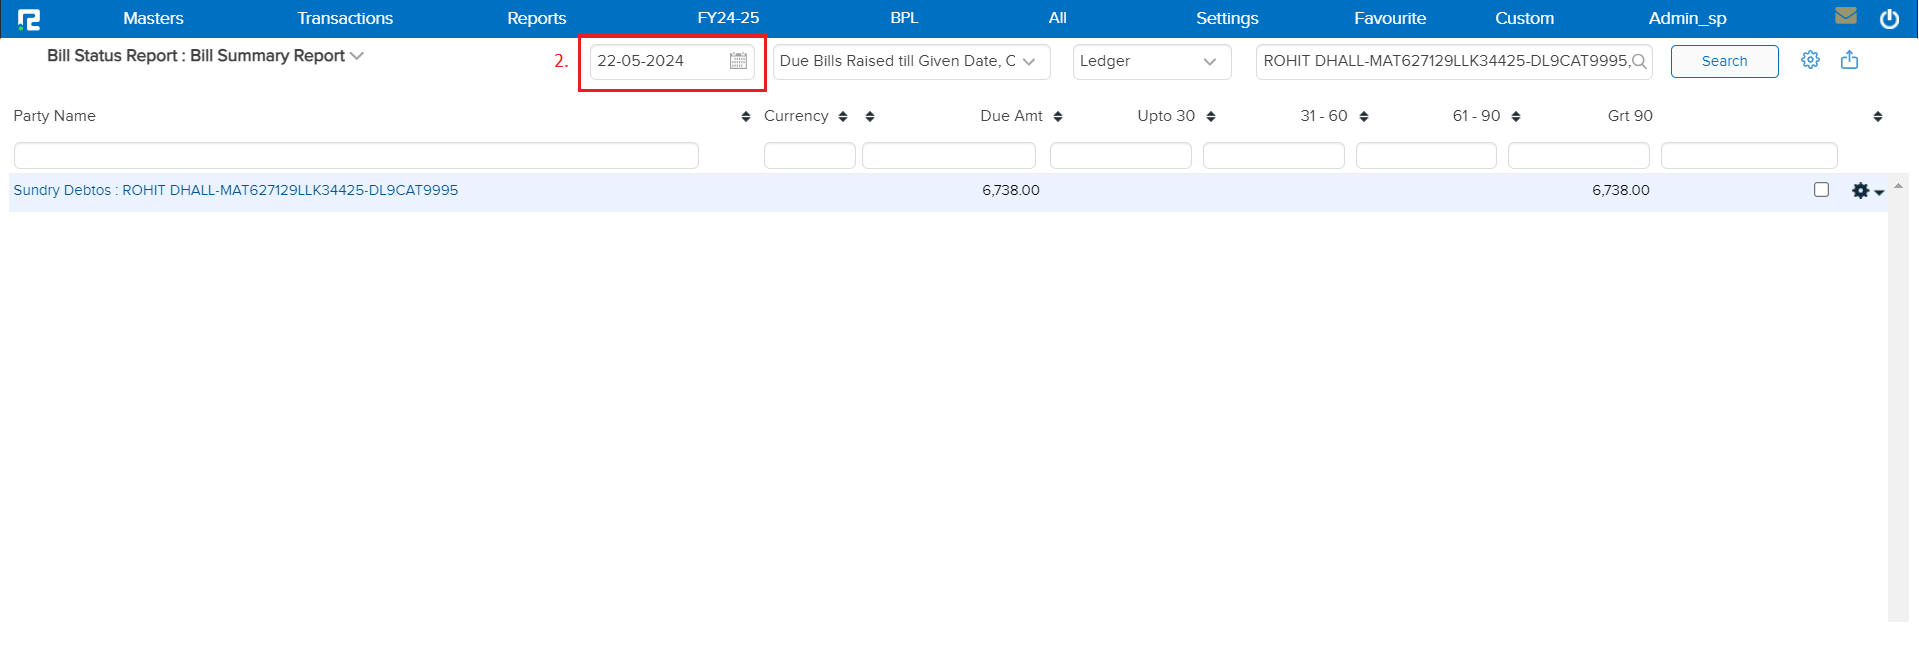1919x648 pixels.
Task: Open the calendar date picker icon
Action: click(738, 61)
